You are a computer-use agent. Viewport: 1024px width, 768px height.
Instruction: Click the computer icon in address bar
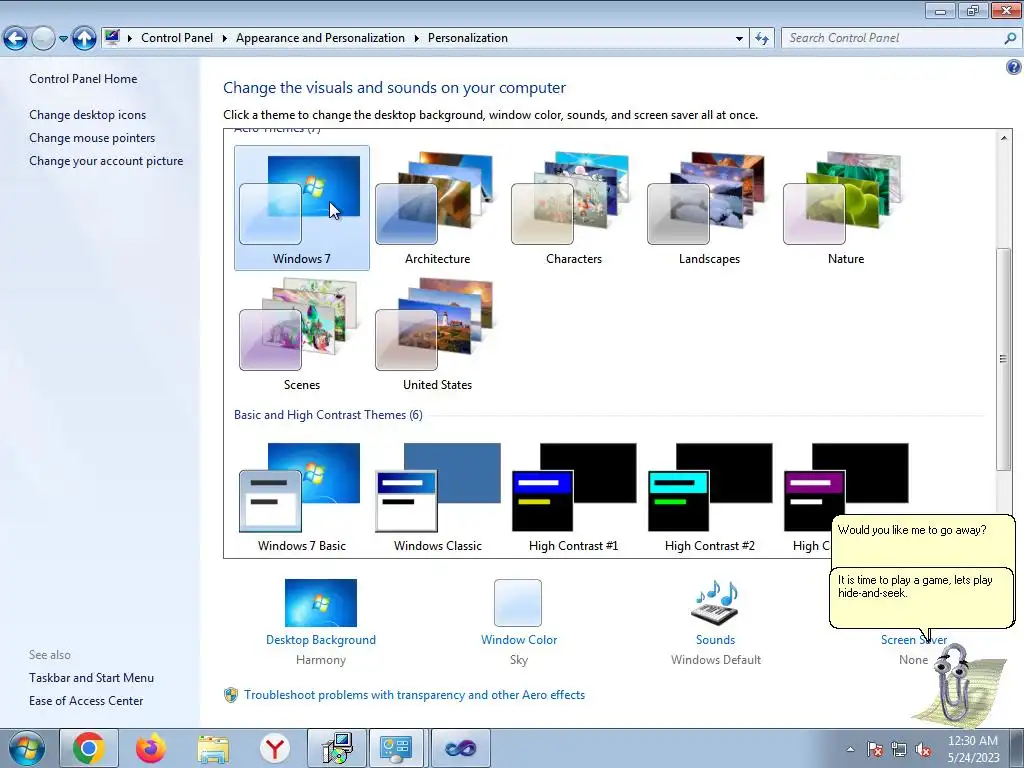click(112, 38)
